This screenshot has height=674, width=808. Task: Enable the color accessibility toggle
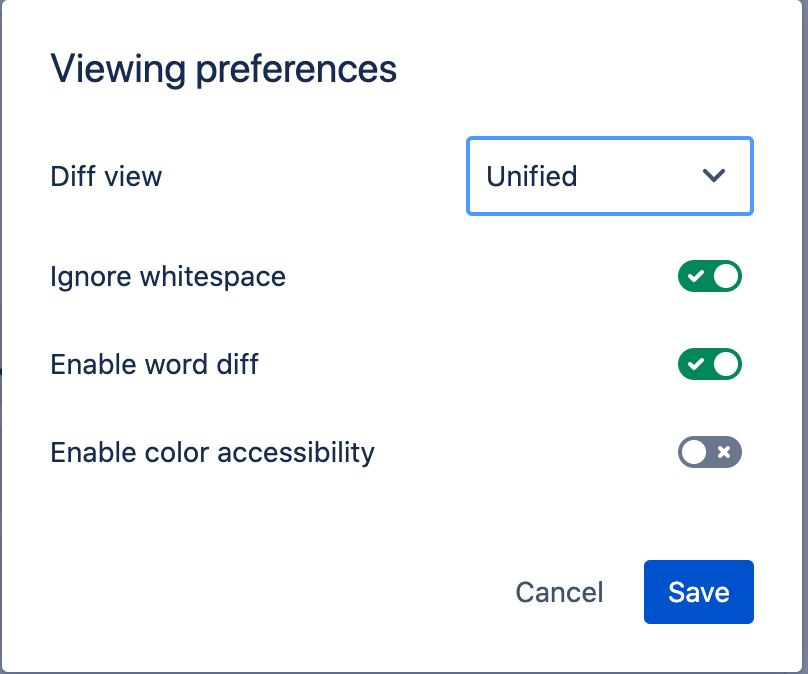pyautogui.click(x=710, y=452)
